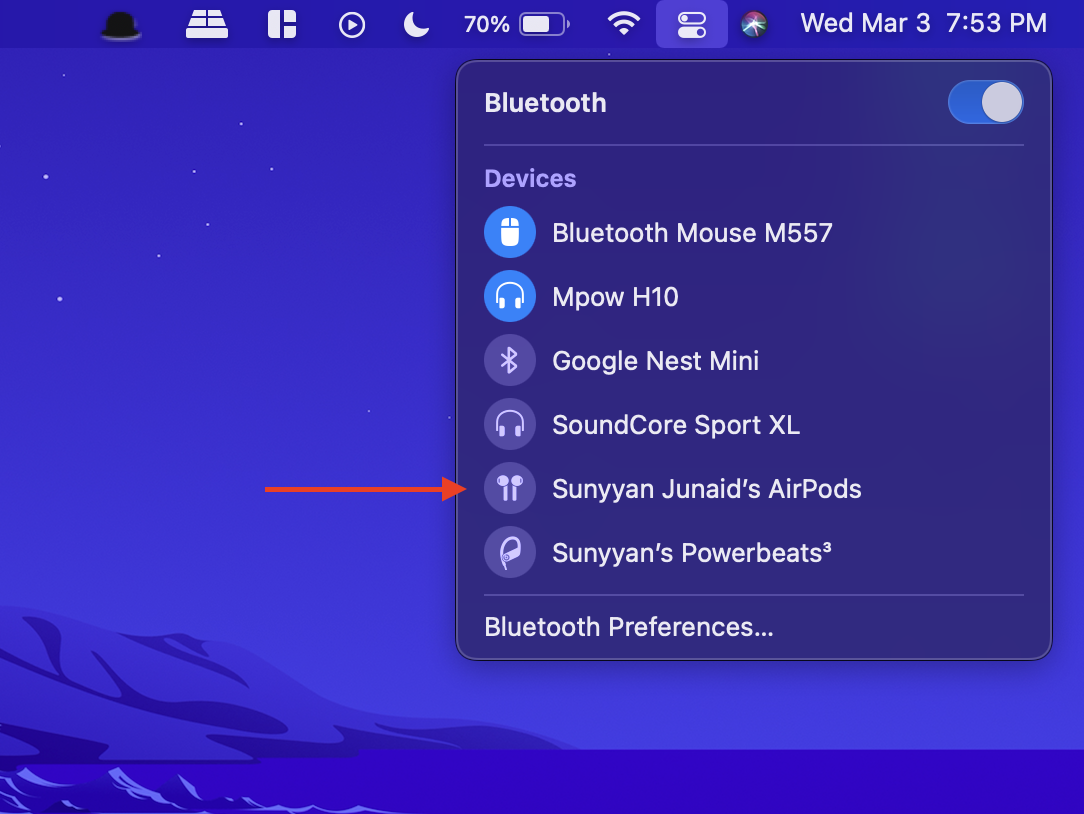The height and width of the screenshot is (814, 1084).
Task: Click the Bluetooth Mouse M557 mouse icon
Action: pyautogui.click(x=510, y=232)
